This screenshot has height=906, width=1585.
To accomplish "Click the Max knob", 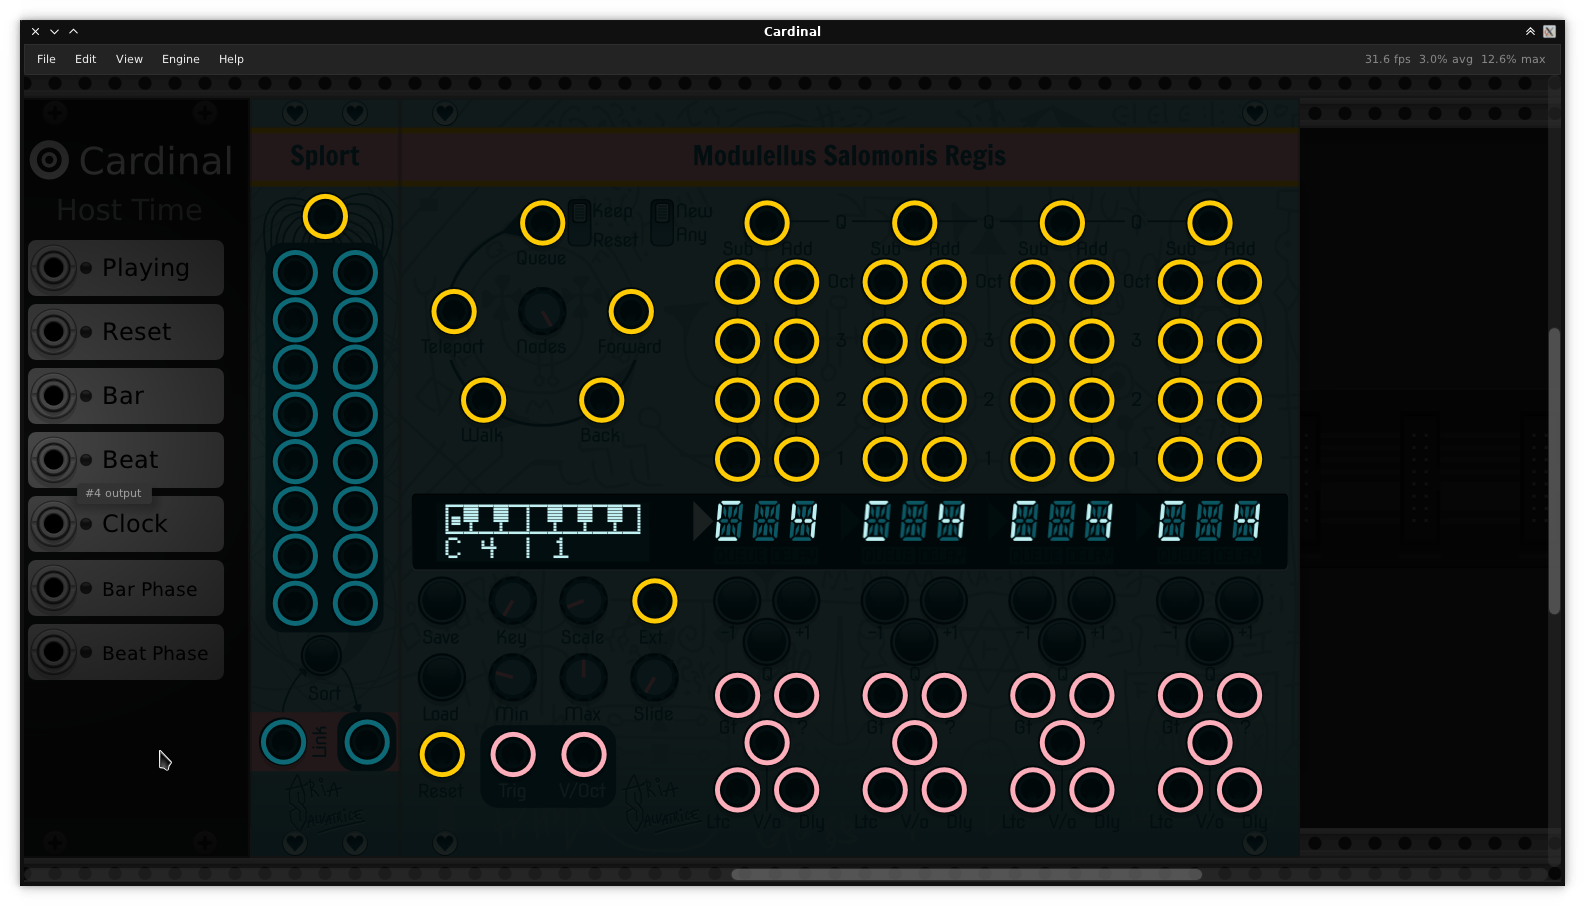I will pyautogui.click(x=583, y=678).
